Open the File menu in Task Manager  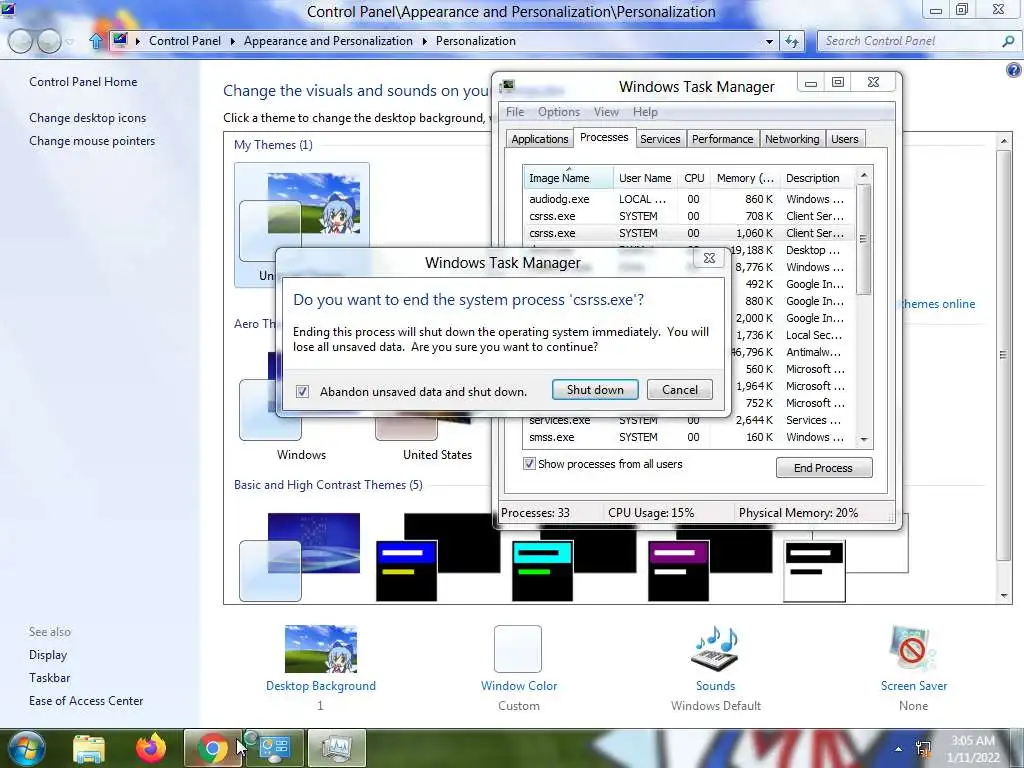(515, 112)
